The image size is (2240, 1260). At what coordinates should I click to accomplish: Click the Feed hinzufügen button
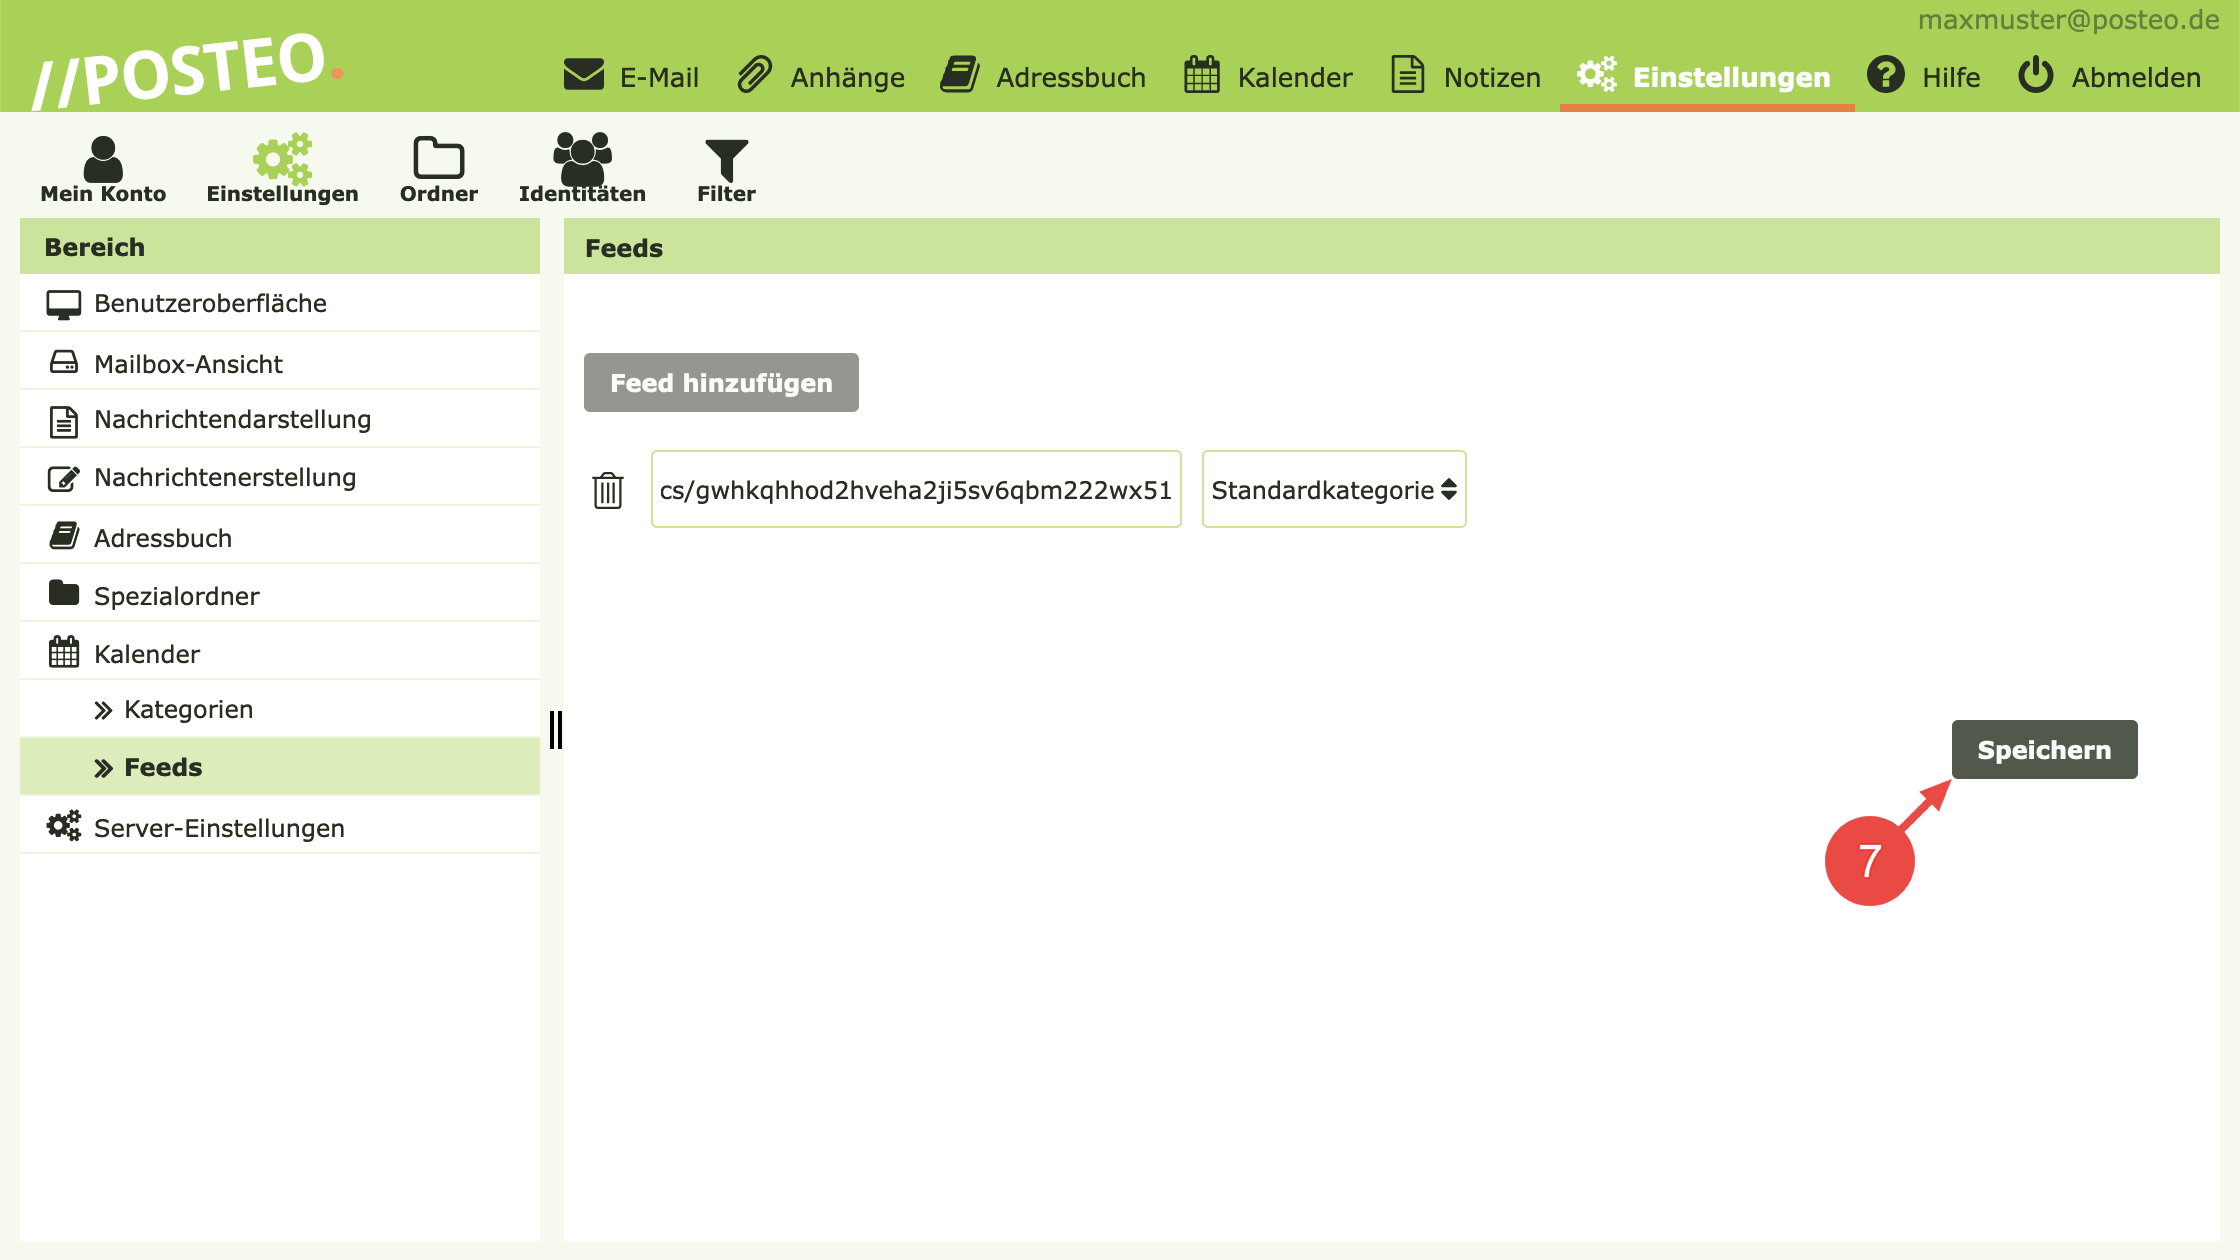pos(721,383)
